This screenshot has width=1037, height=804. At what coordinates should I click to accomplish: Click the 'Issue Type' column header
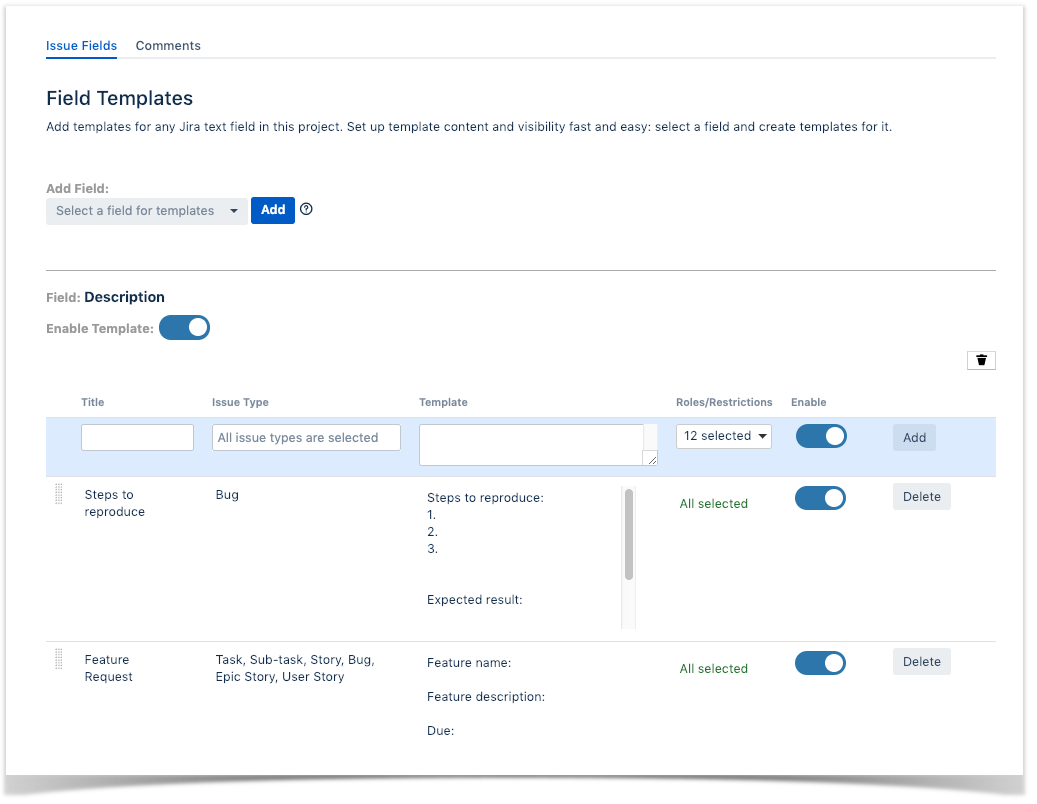coord(240,402)
